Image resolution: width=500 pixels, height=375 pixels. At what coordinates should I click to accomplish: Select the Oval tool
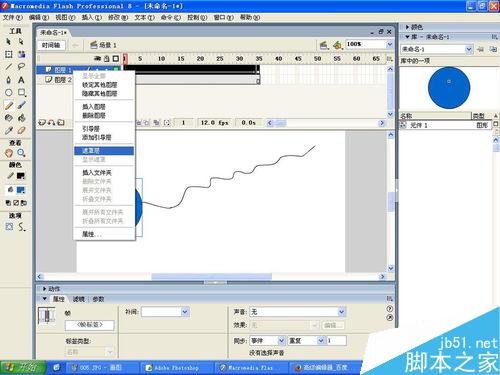tap(9, 93)
